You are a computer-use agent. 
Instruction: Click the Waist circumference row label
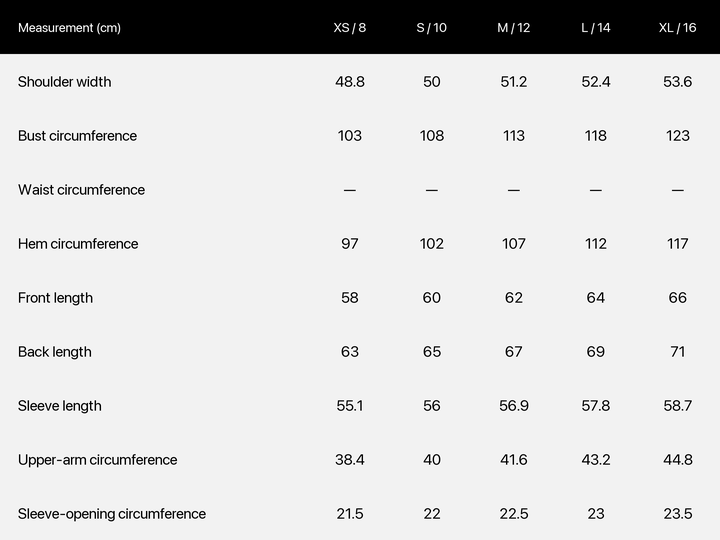81,190
